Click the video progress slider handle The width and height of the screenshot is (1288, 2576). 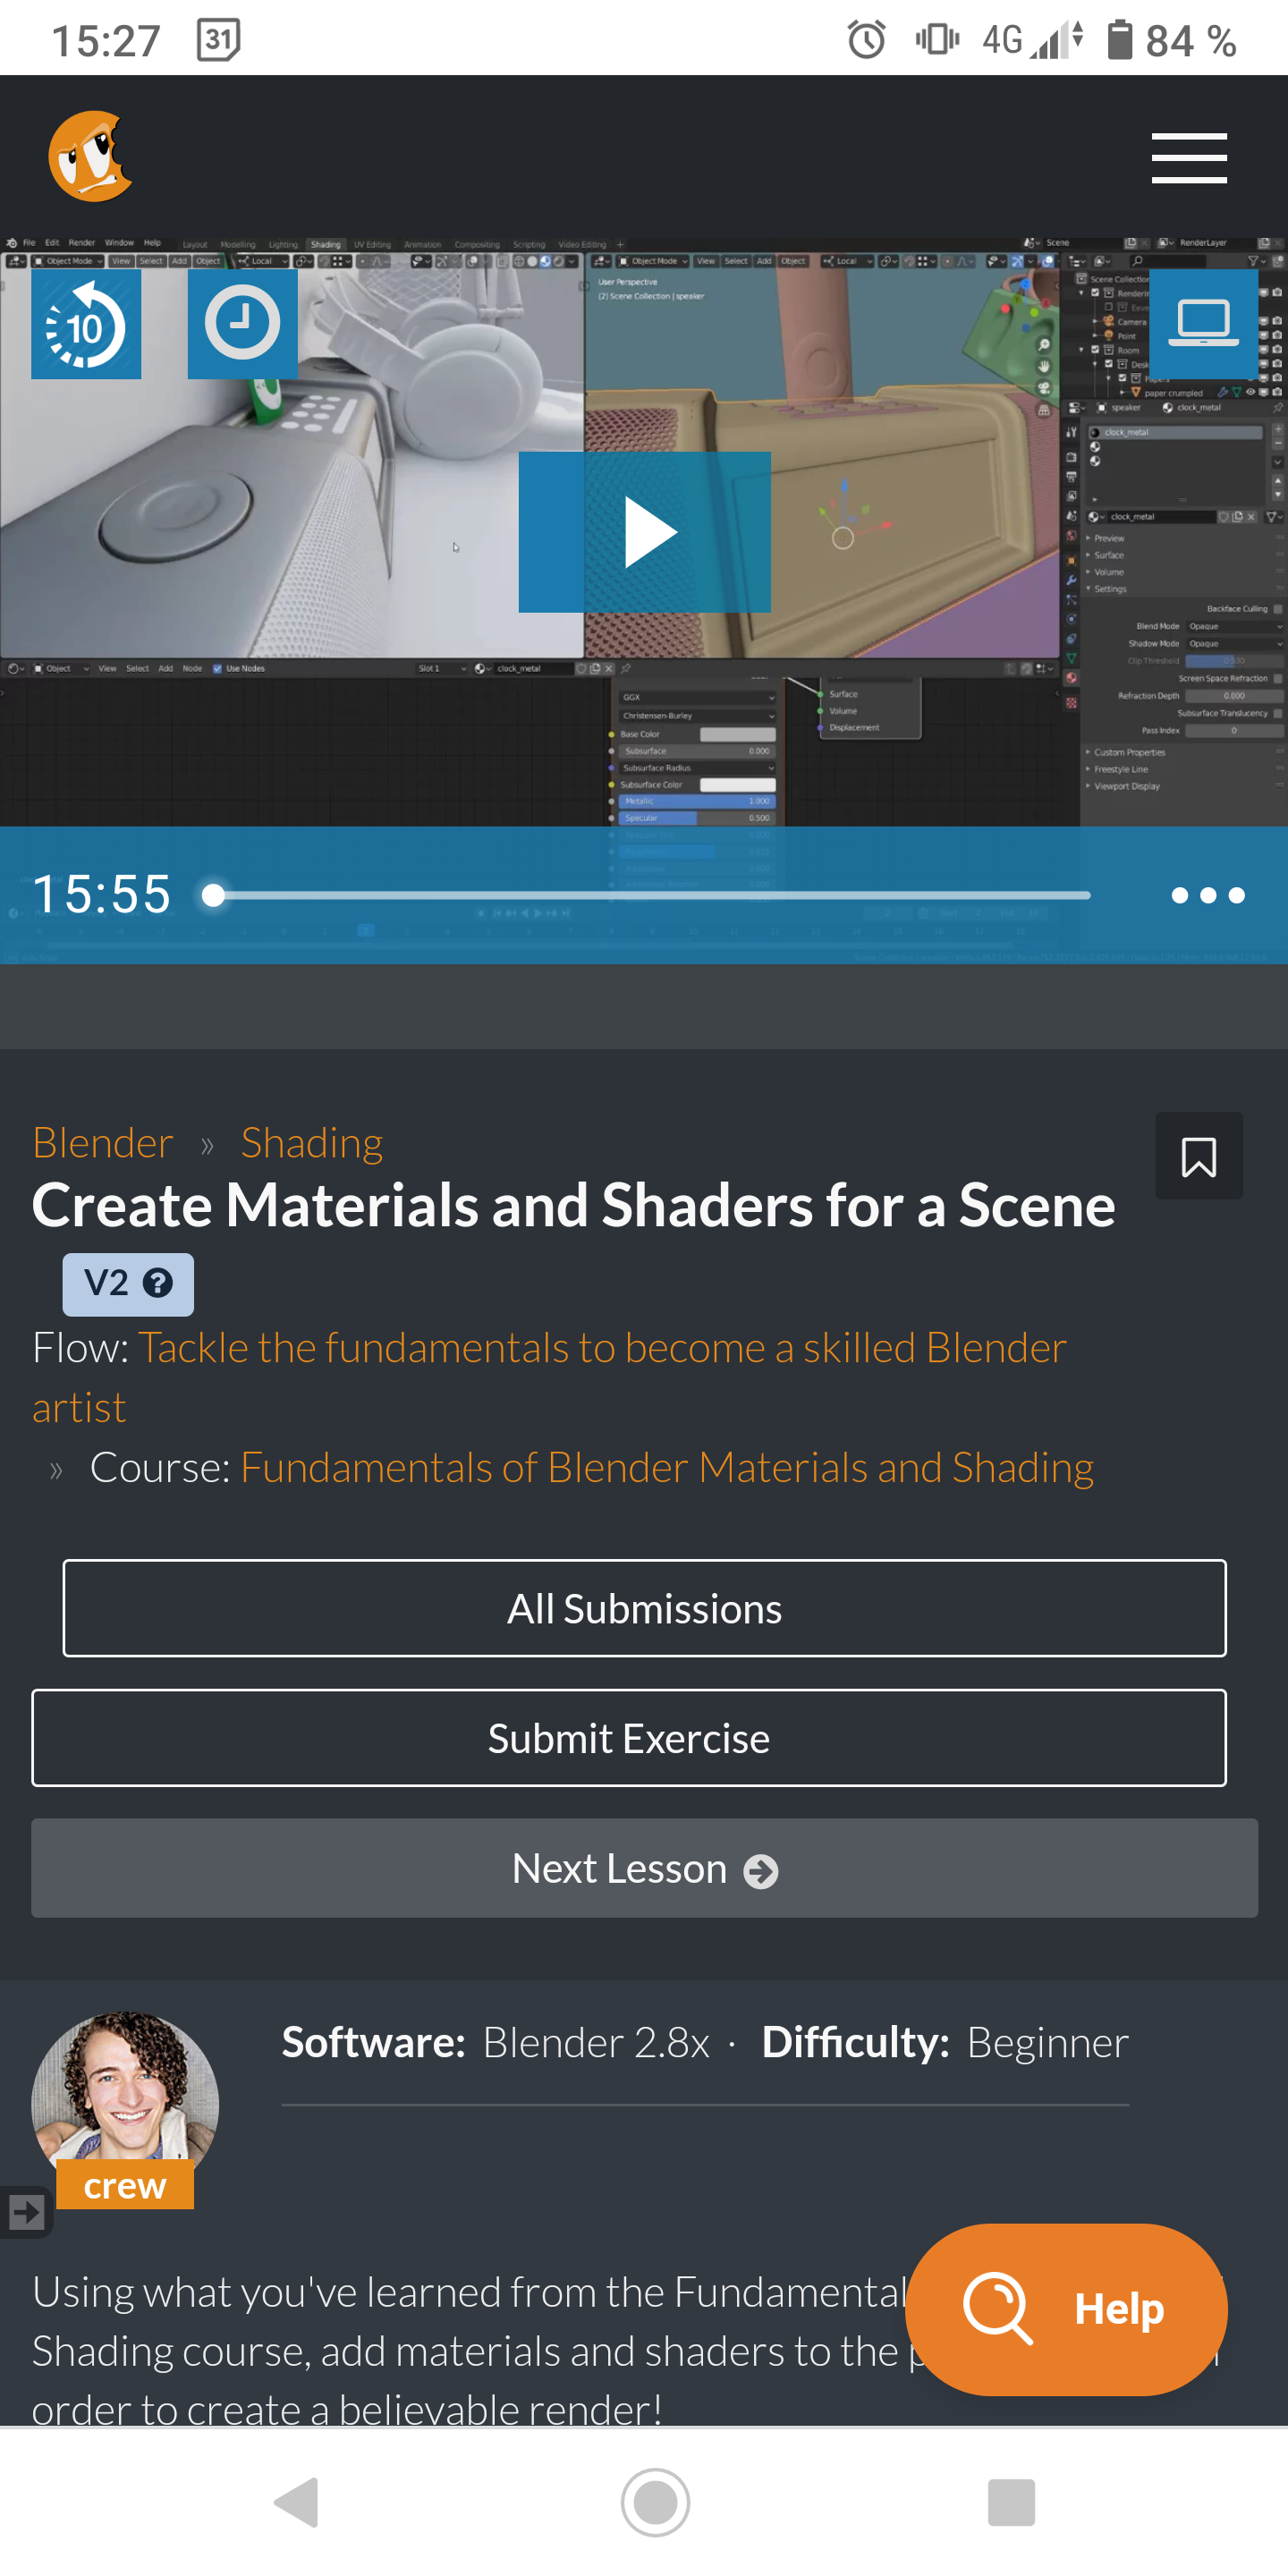coord(213,895)
